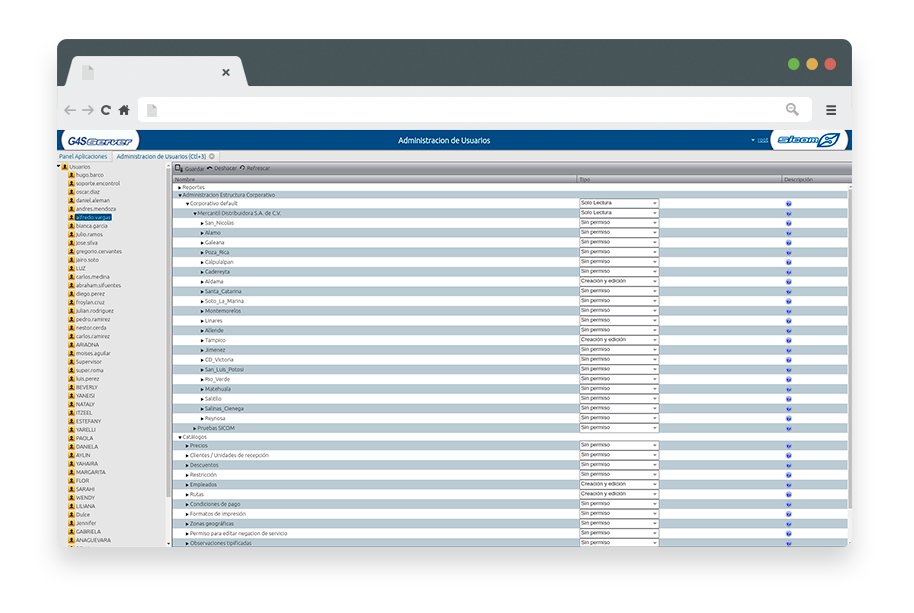The height and width of the screenshot is (613, 914).
Task: Undo changes with Deshacer
Action: [x=222, y=168]
